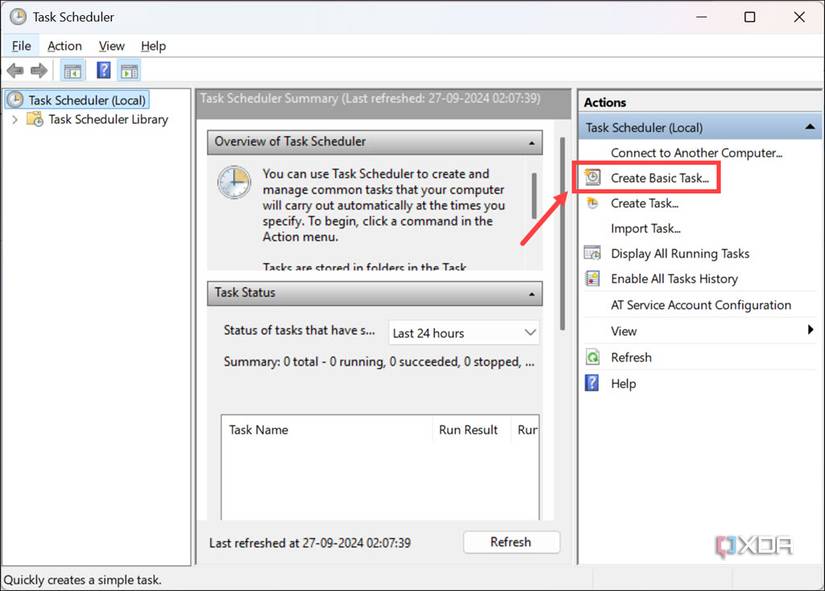825x591 pixels.
Task: Click Connect to Another Computer...
Action: coord(696,153)
